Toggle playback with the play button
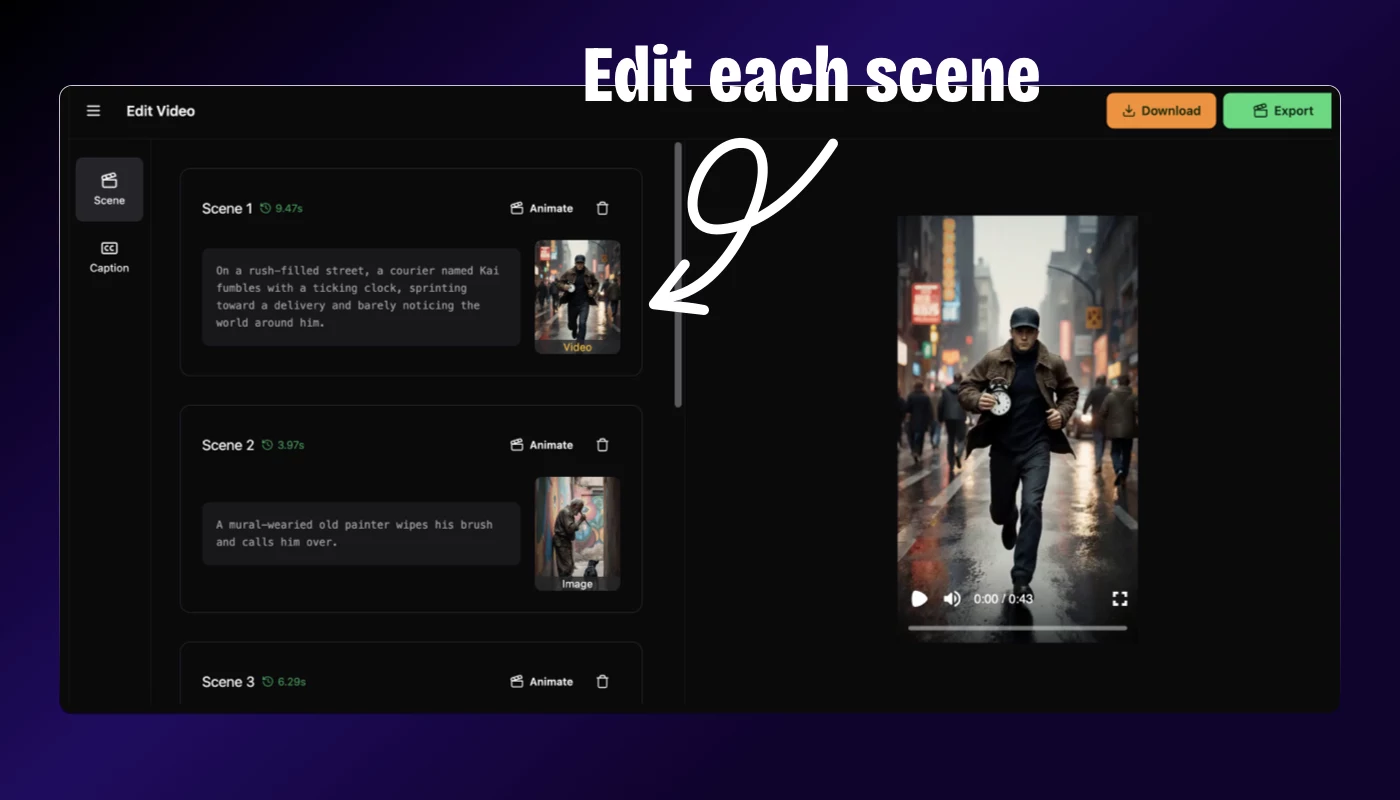 click(x=919, y=598)
